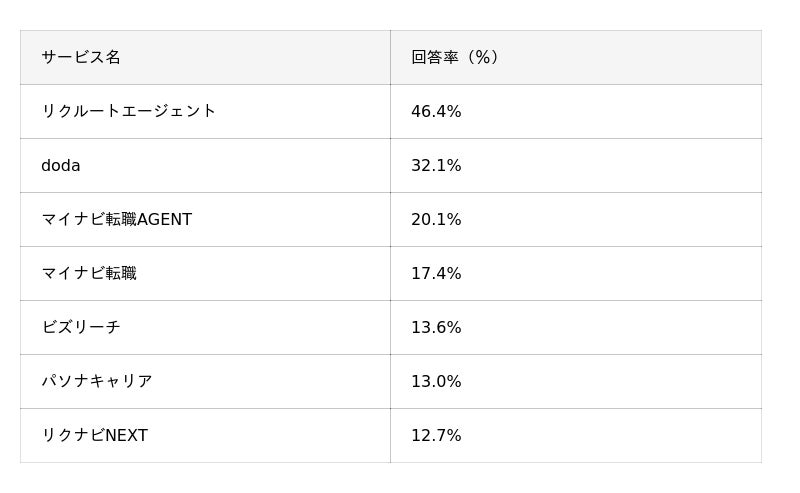The height and width of the screenshot is (493, 800).
Task: Click the 12.7% response rate value
Action: pyautogui.click(x=436, y=435)
